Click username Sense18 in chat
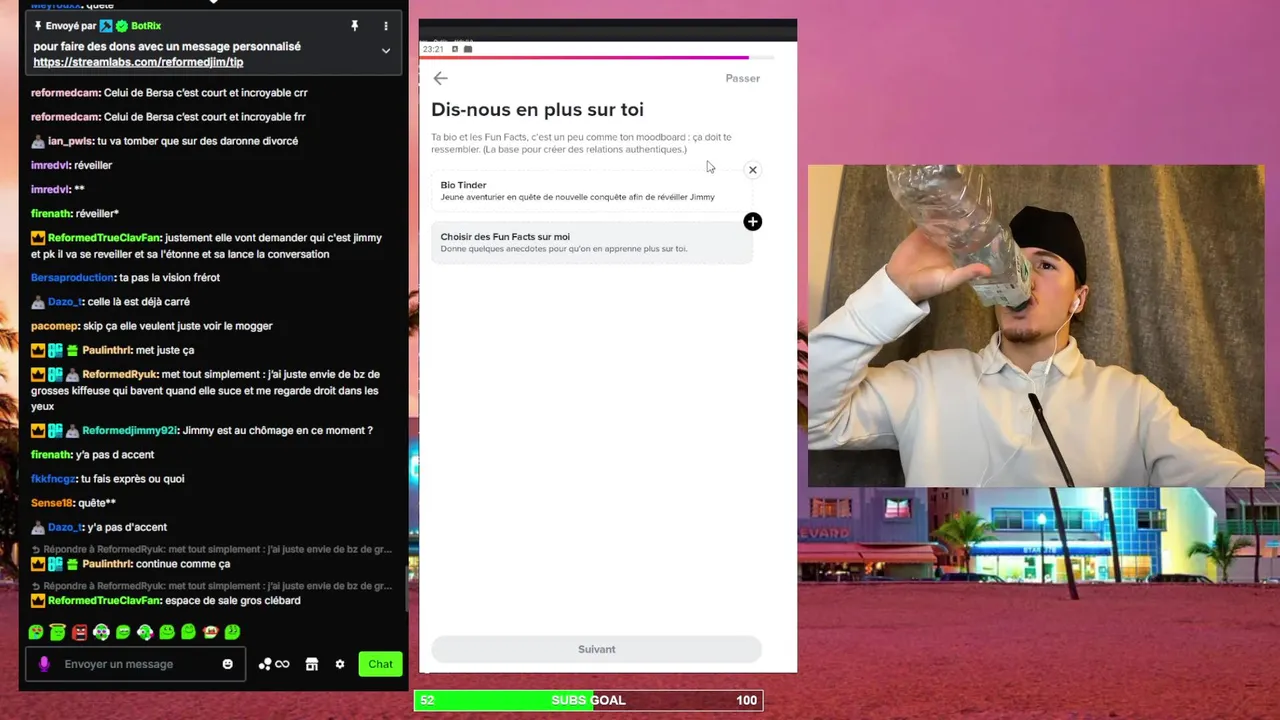Viewport: 1280px width, 720px height. click(x=52, y=503)
